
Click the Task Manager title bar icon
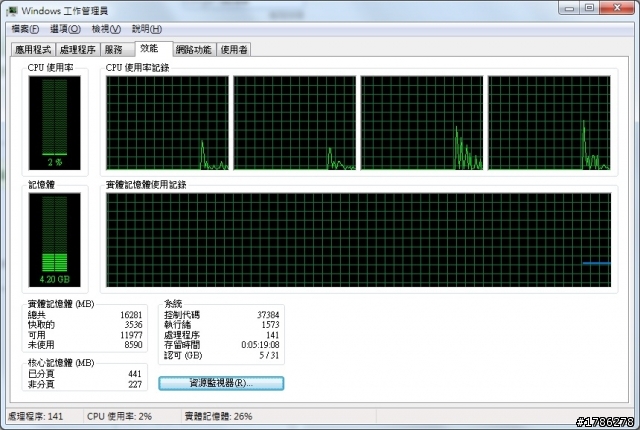[12, 11]
